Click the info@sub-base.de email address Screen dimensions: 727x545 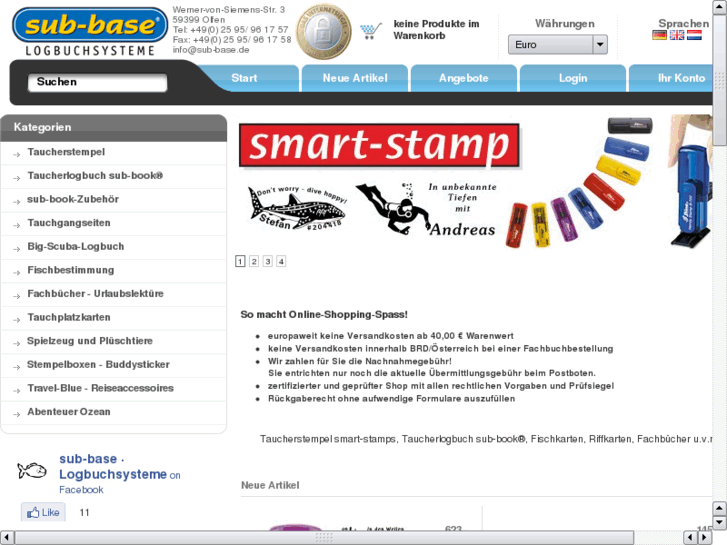pyautogui.click(x=211, y=50)
